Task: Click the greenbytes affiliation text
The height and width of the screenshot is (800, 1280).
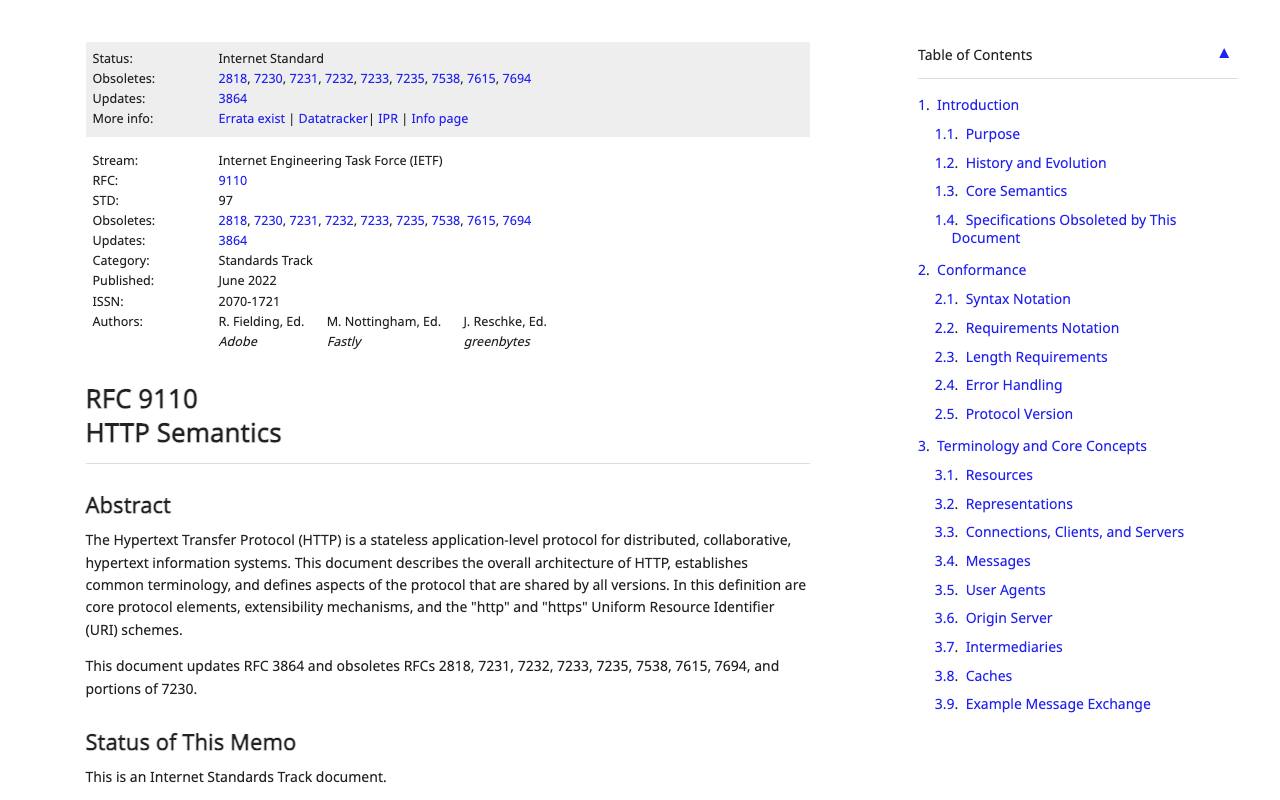Action: point(497,341)
